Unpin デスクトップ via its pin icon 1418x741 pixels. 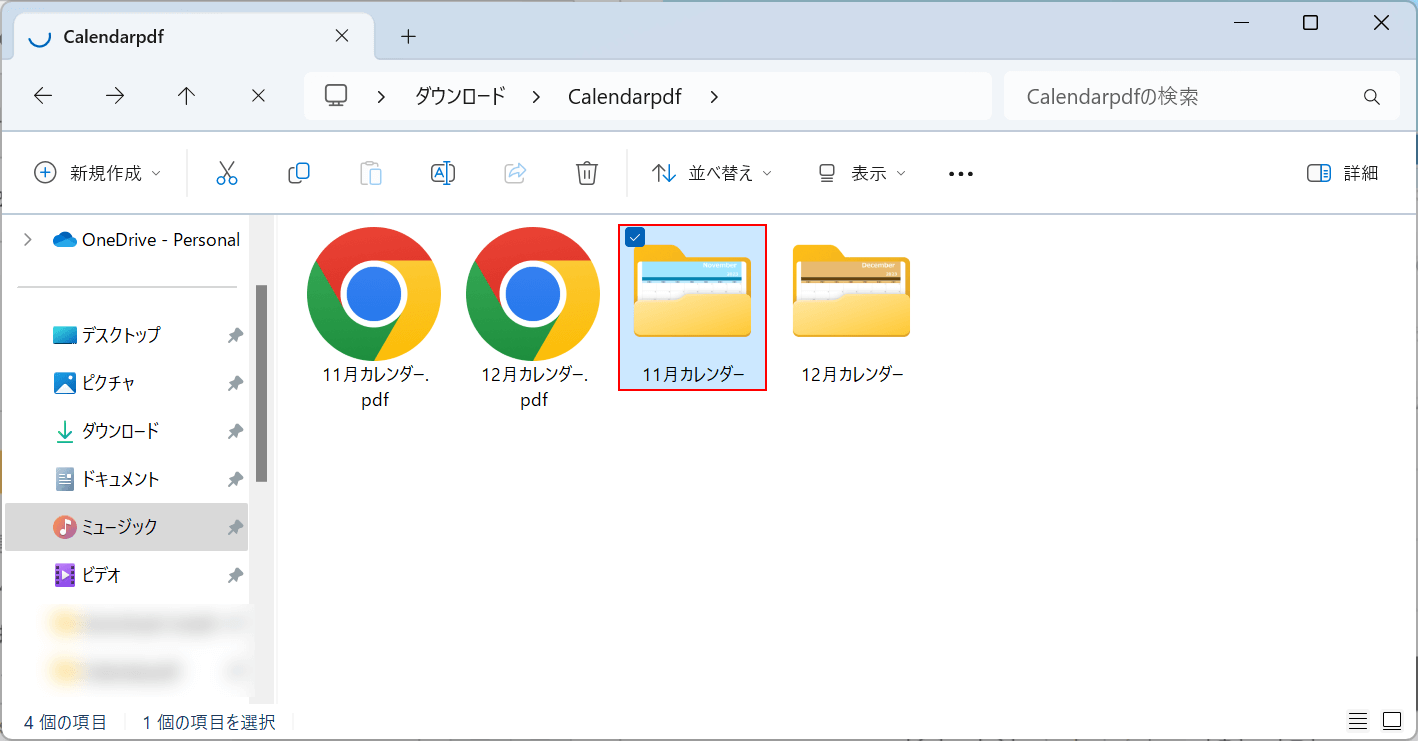click(235, 336)
